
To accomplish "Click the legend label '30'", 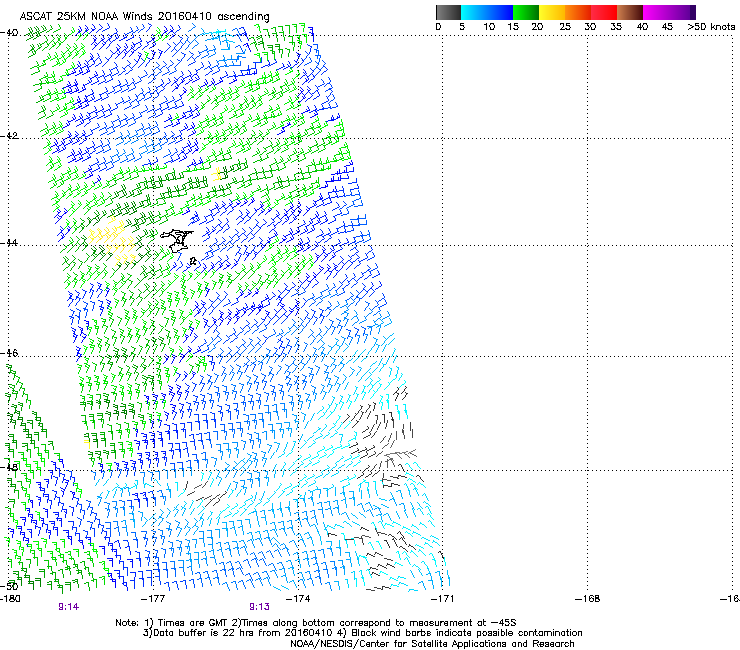I will [x=590, y=27].
